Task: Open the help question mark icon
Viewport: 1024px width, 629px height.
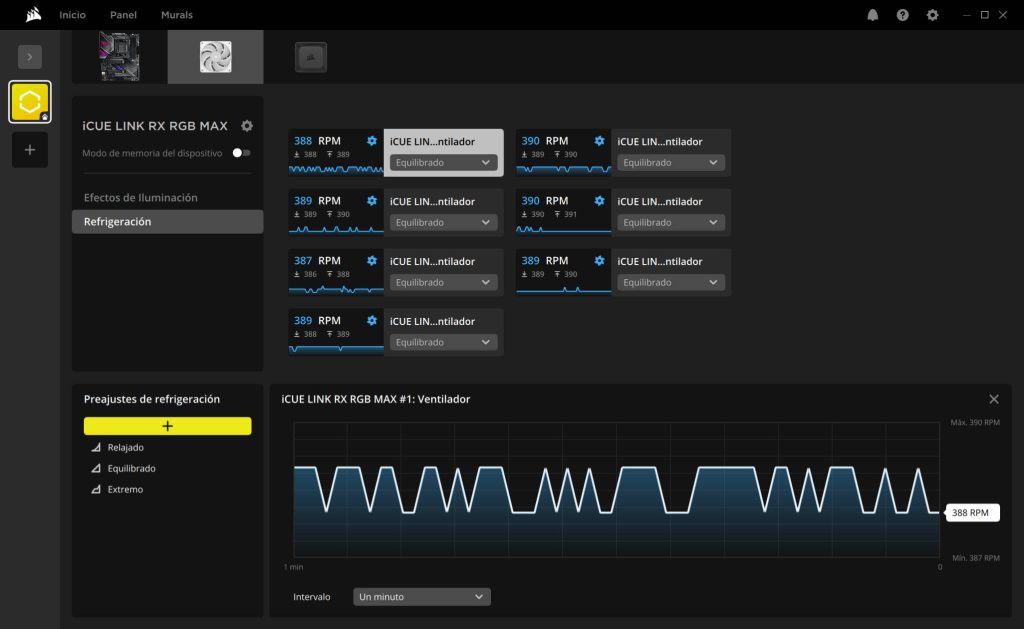Action: coord(903,15)
